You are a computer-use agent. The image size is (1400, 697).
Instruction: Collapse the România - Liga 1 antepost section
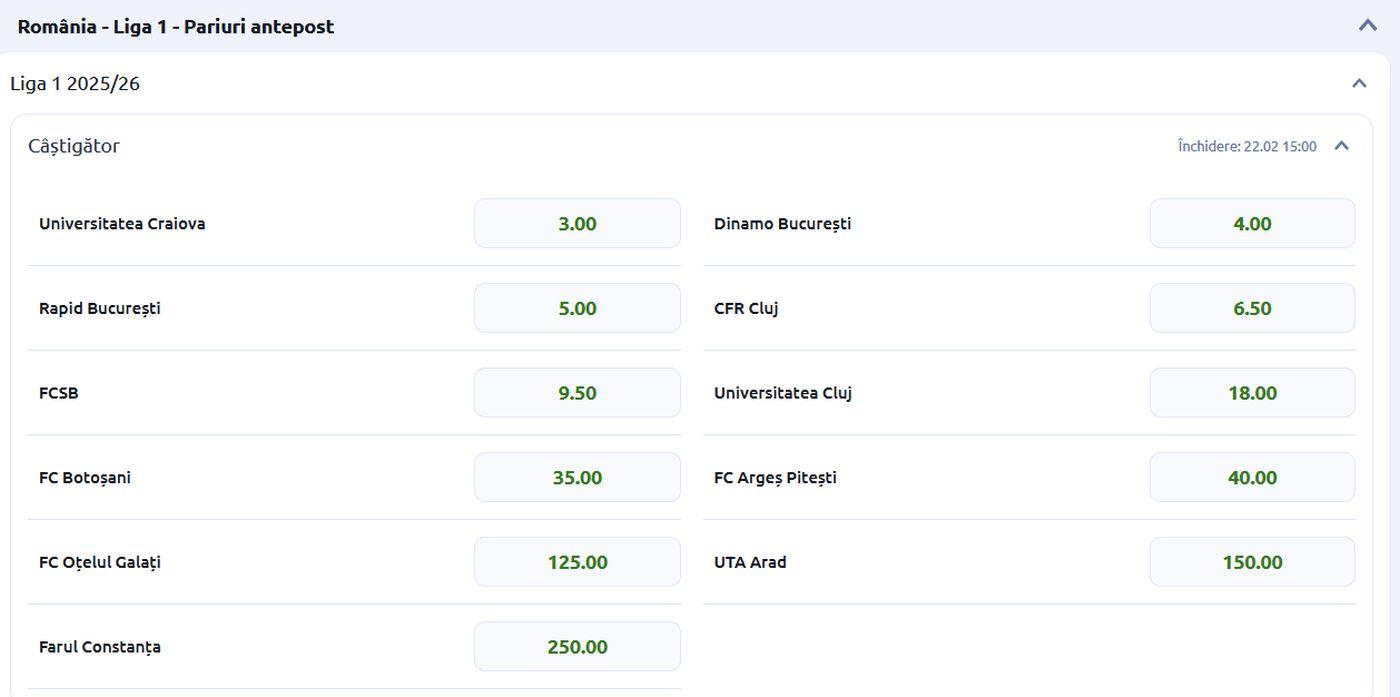(1367, 26)
